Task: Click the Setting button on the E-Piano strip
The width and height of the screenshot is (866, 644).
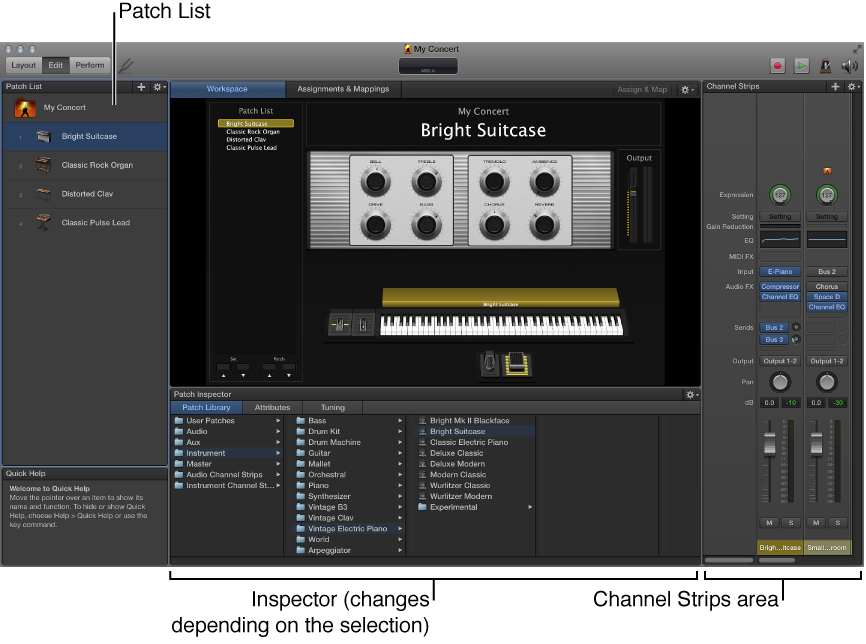Action: (x=780, y=216)
